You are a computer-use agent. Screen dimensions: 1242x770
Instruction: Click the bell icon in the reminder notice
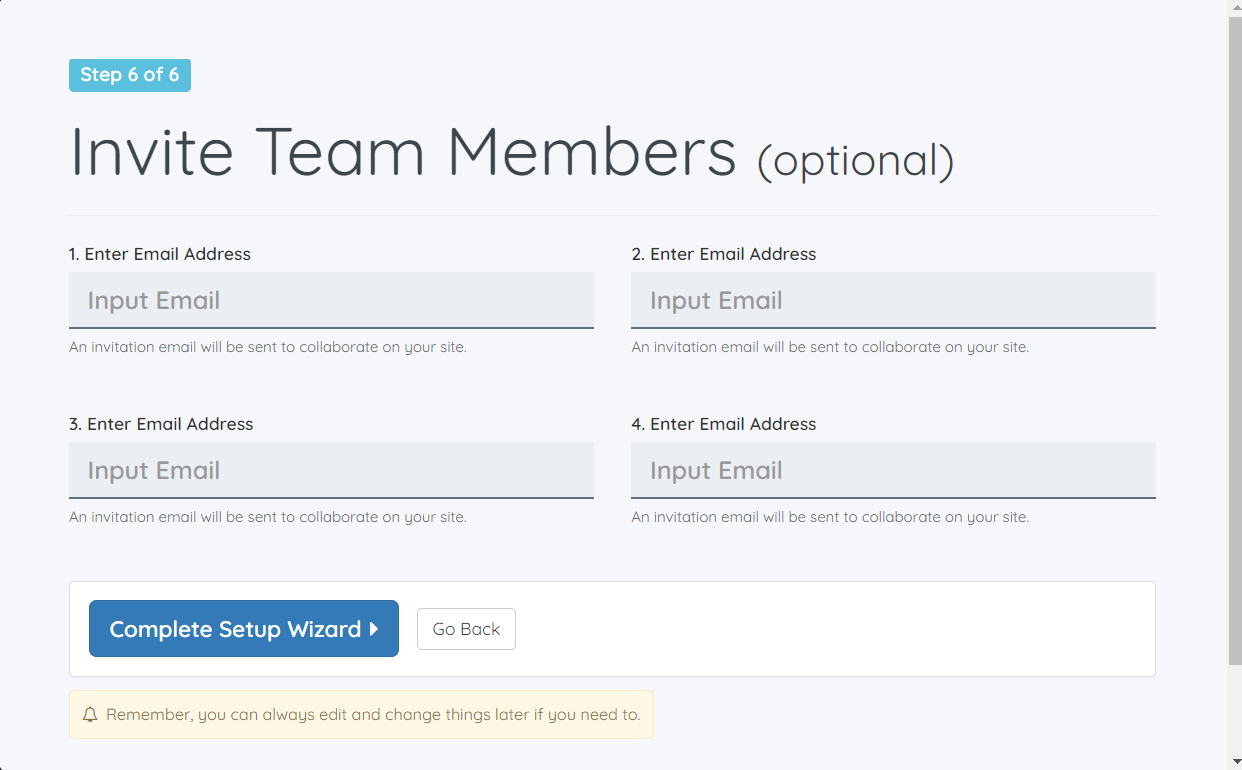coord(90,715)
